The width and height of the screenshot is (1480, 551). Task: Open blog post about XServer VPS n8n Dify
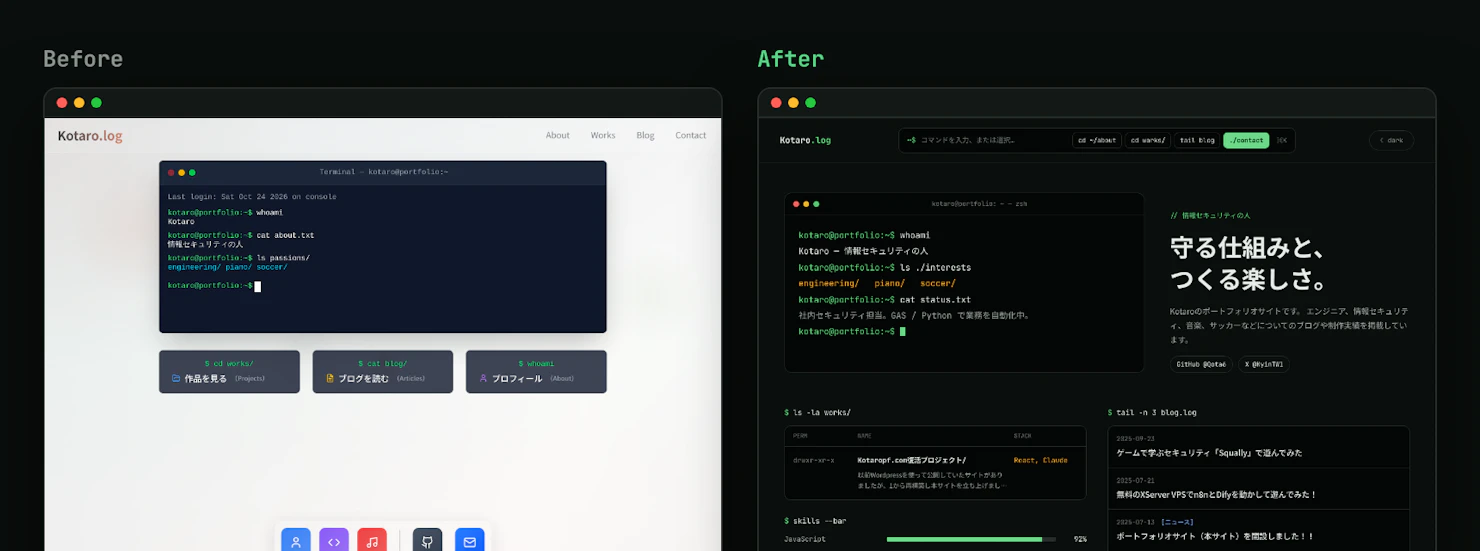tap(1259, 488)
